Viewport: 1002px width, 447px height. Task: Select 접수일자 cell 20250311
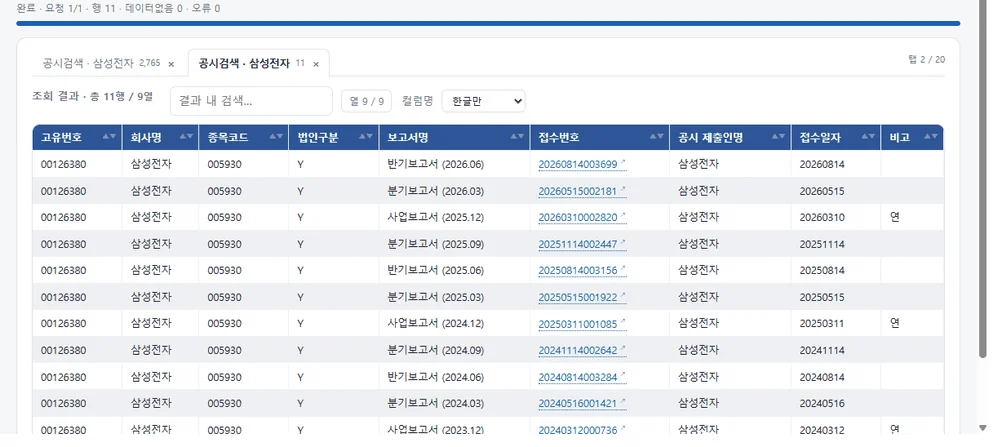point(835,324)
